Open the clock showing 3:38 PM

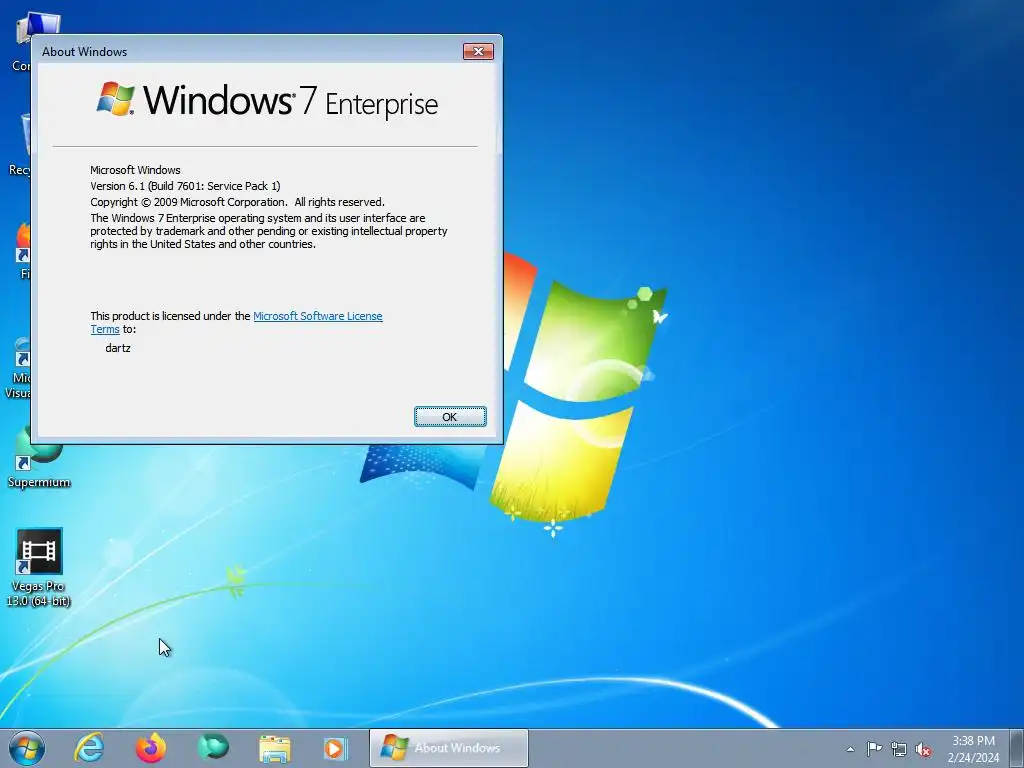coord(973,749)
